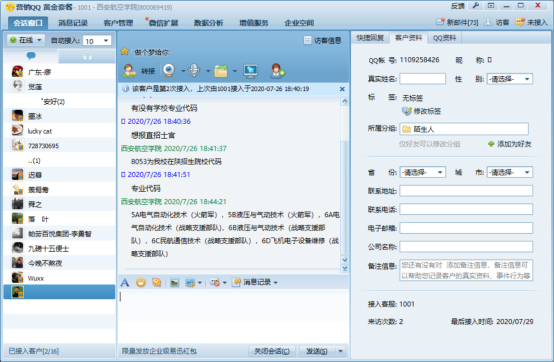554x362 pixels.
Task: Click the 备注信息 text area
Action: coord(466,270)
